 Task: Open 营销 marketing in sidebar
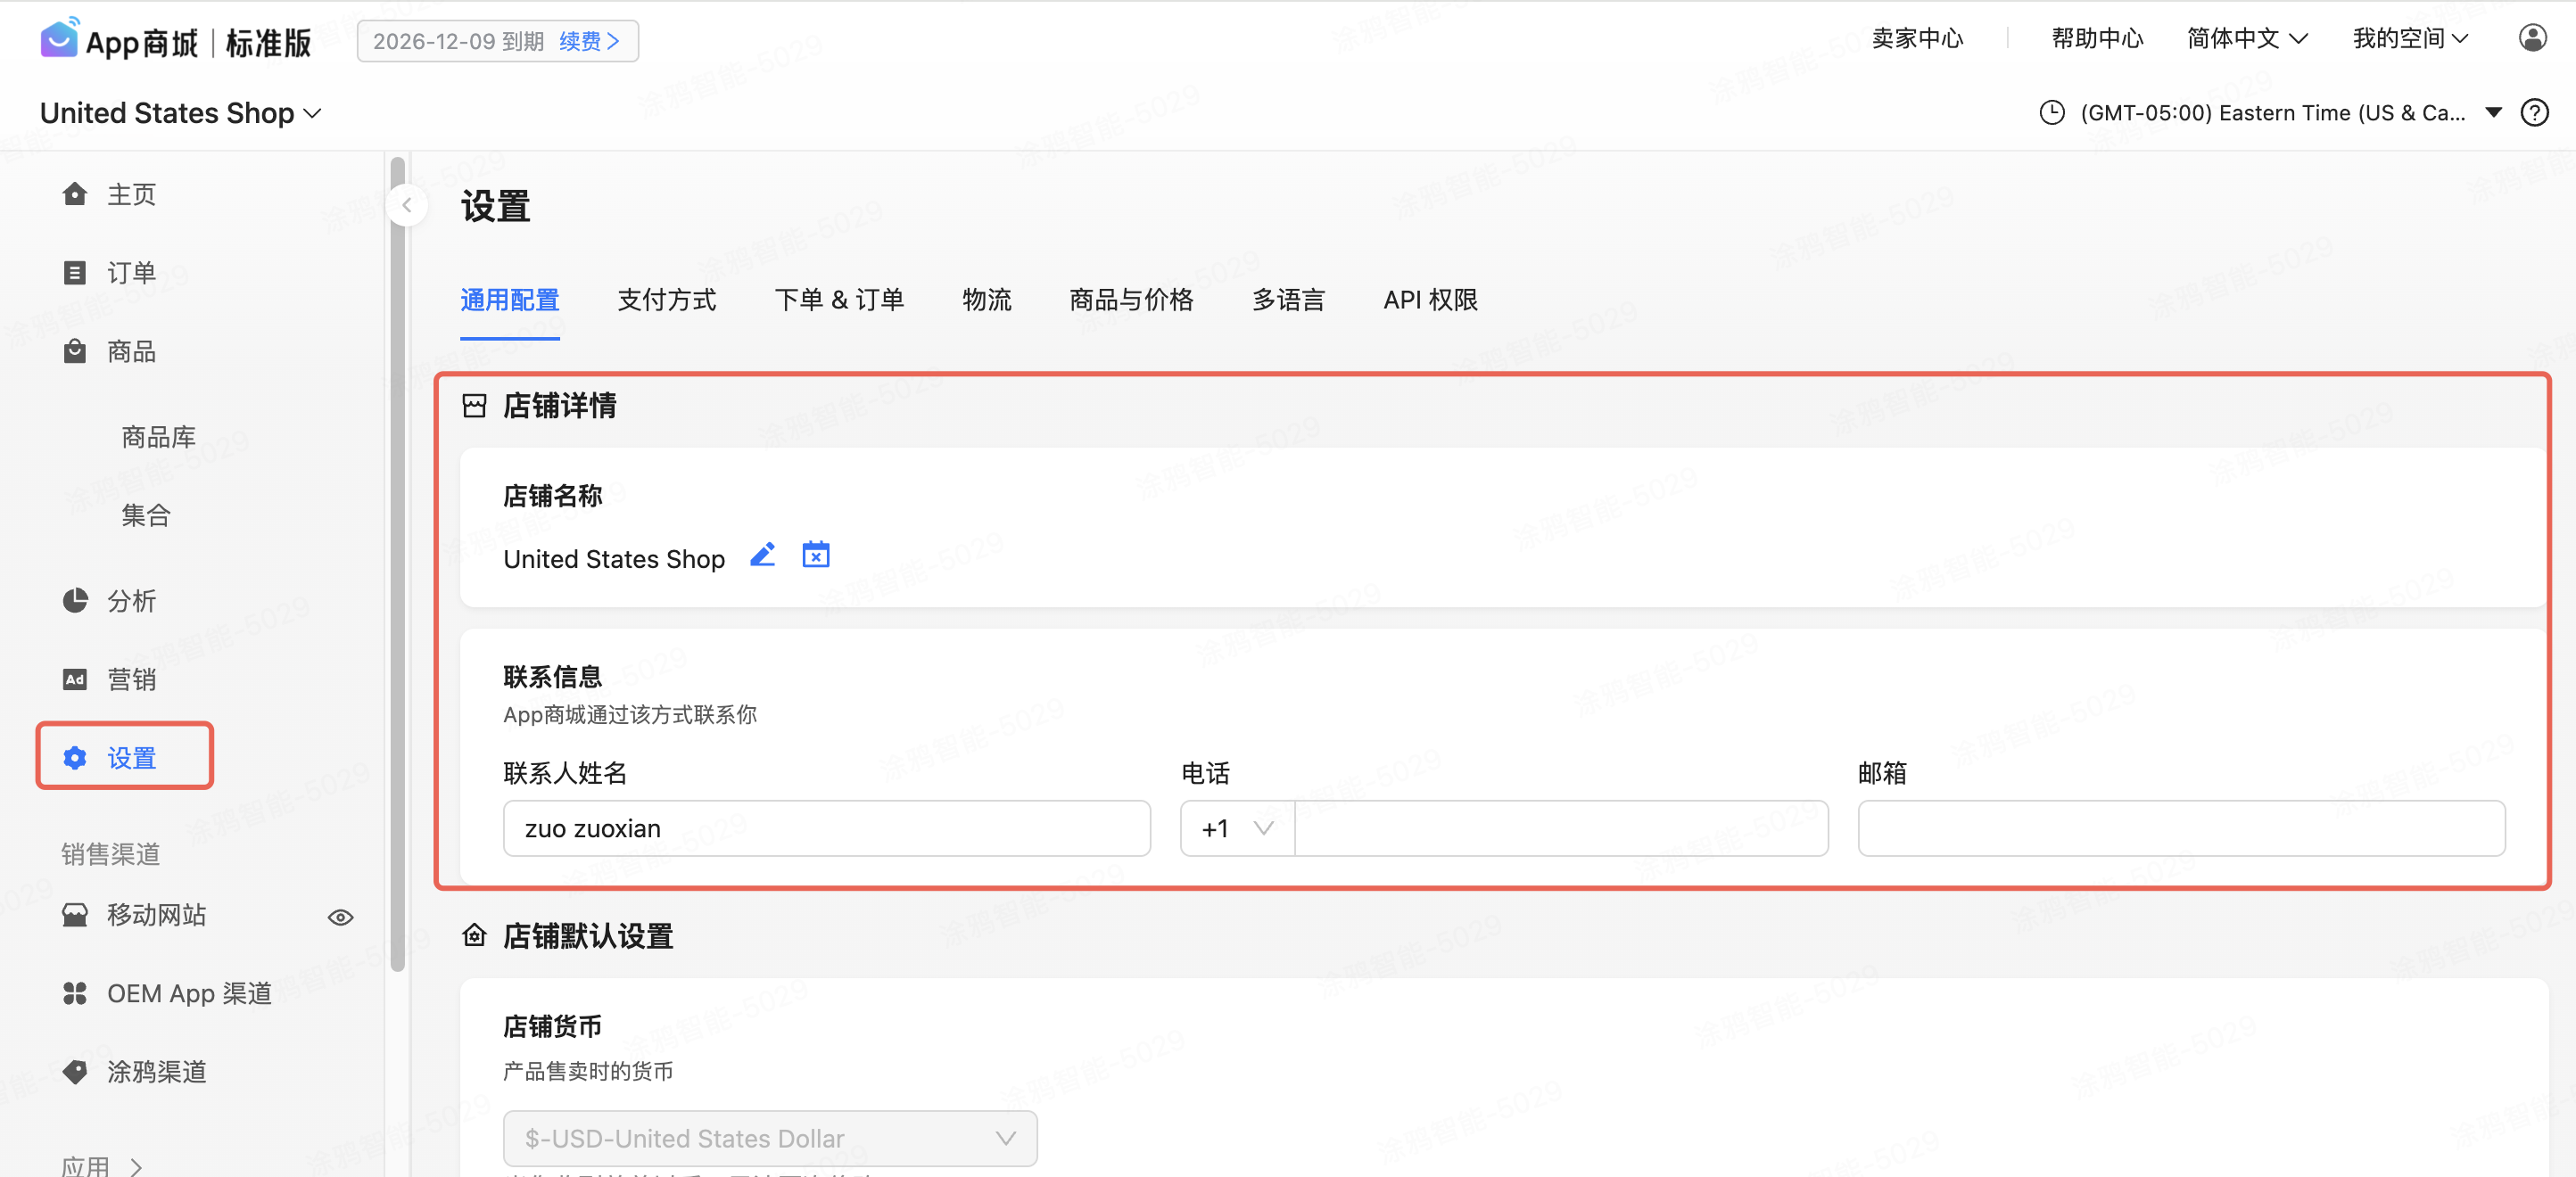click(x=130, y=679)
